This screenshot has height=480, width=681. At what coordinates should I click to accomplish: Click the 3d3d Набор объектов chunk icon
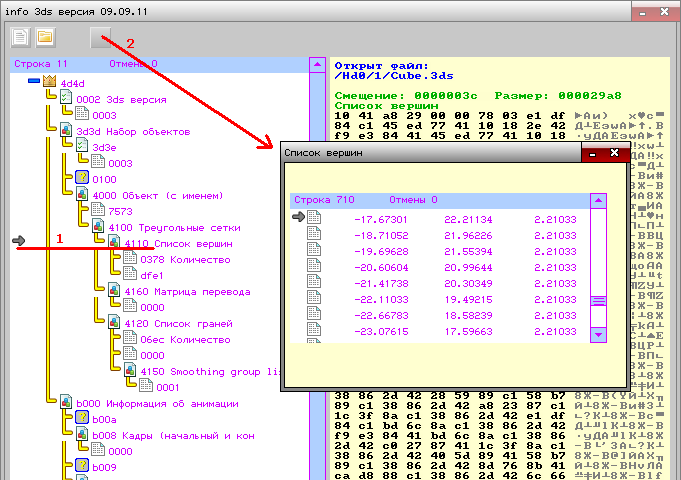click(67, 131)
